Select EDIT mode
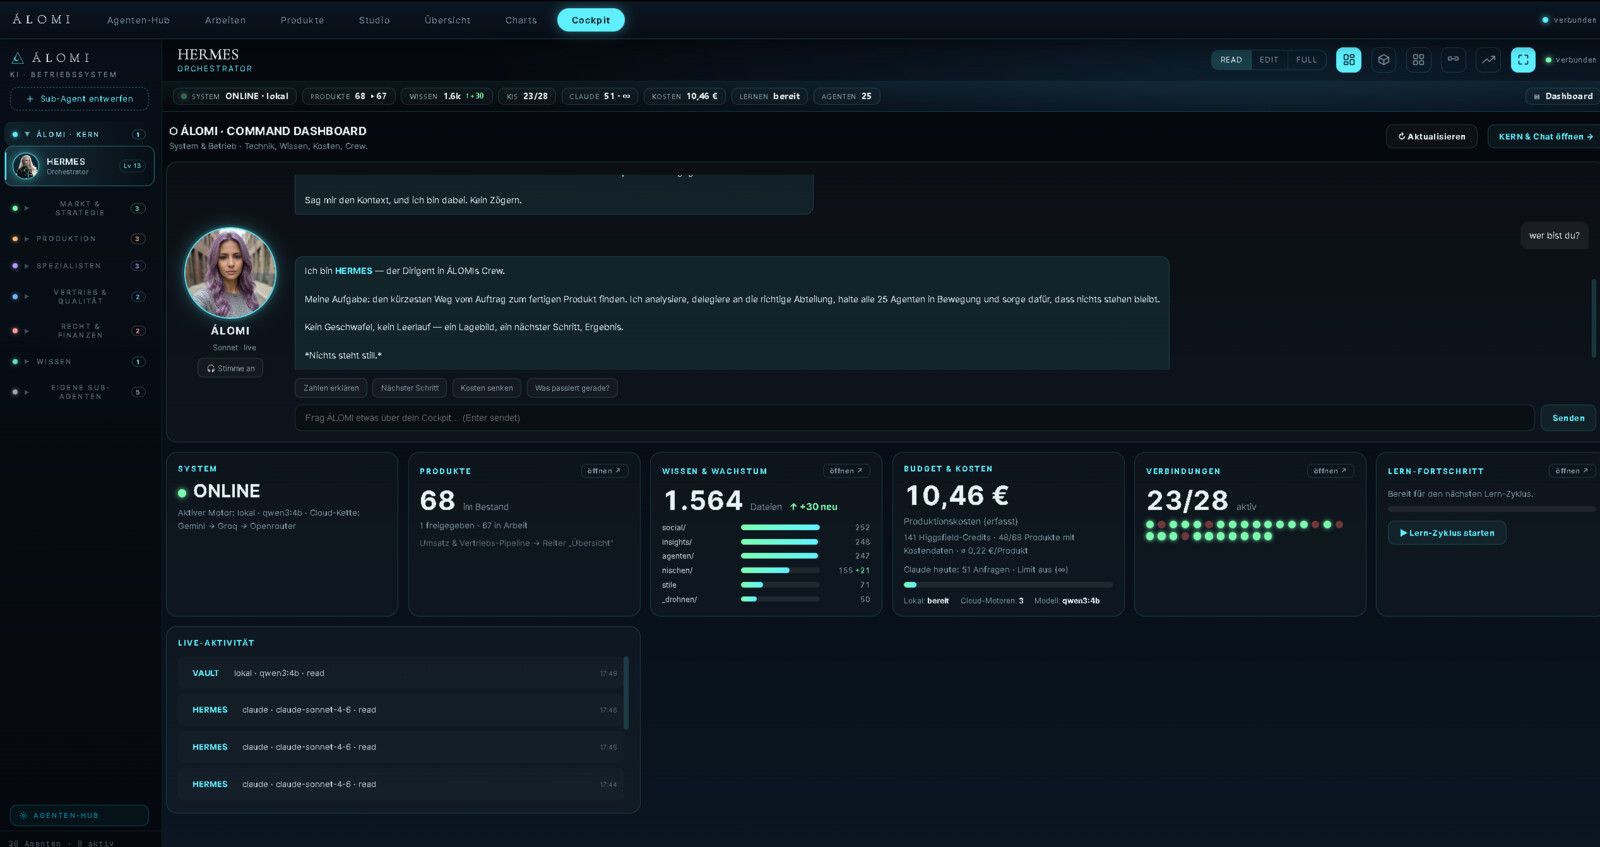The image size is (1600, 847). 1269,60
